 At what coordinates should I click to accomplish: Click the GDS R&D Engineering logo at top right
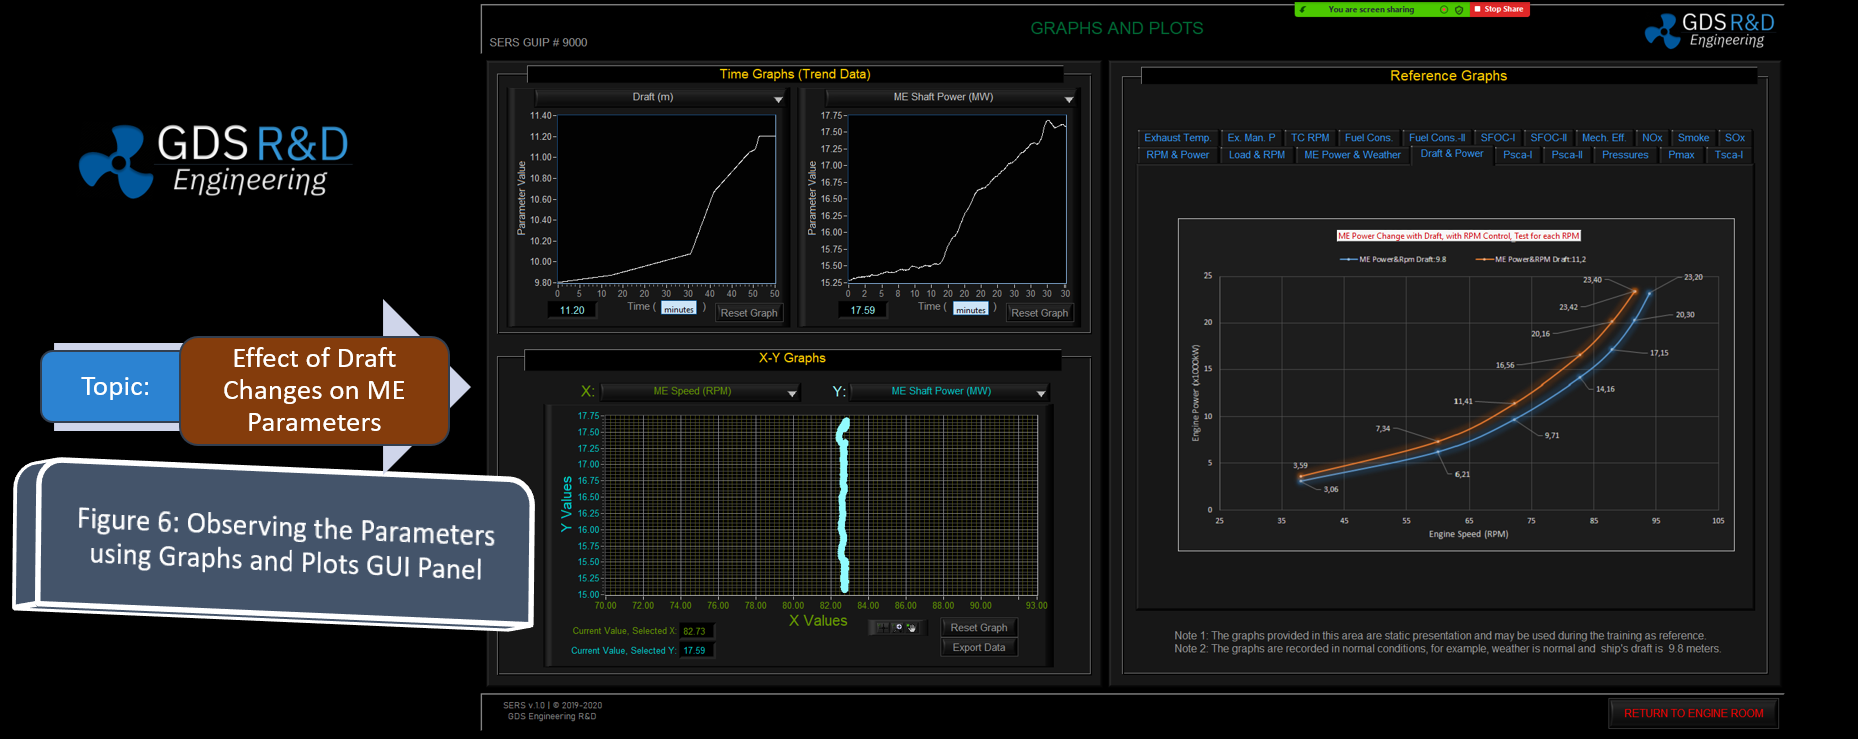(1710, 30)
